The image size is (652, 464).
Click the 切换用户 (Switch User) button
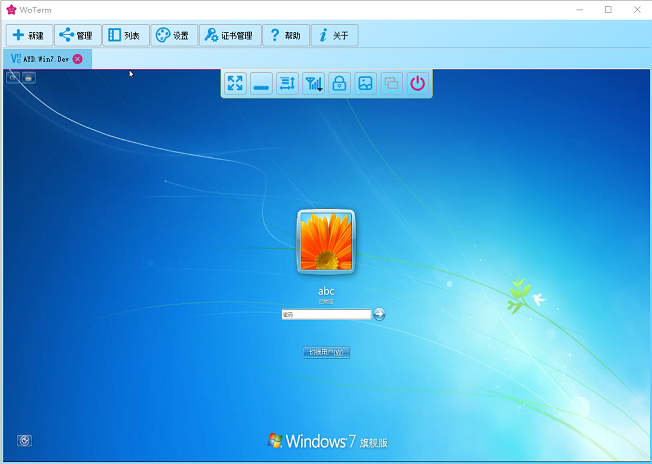(326, 352)
